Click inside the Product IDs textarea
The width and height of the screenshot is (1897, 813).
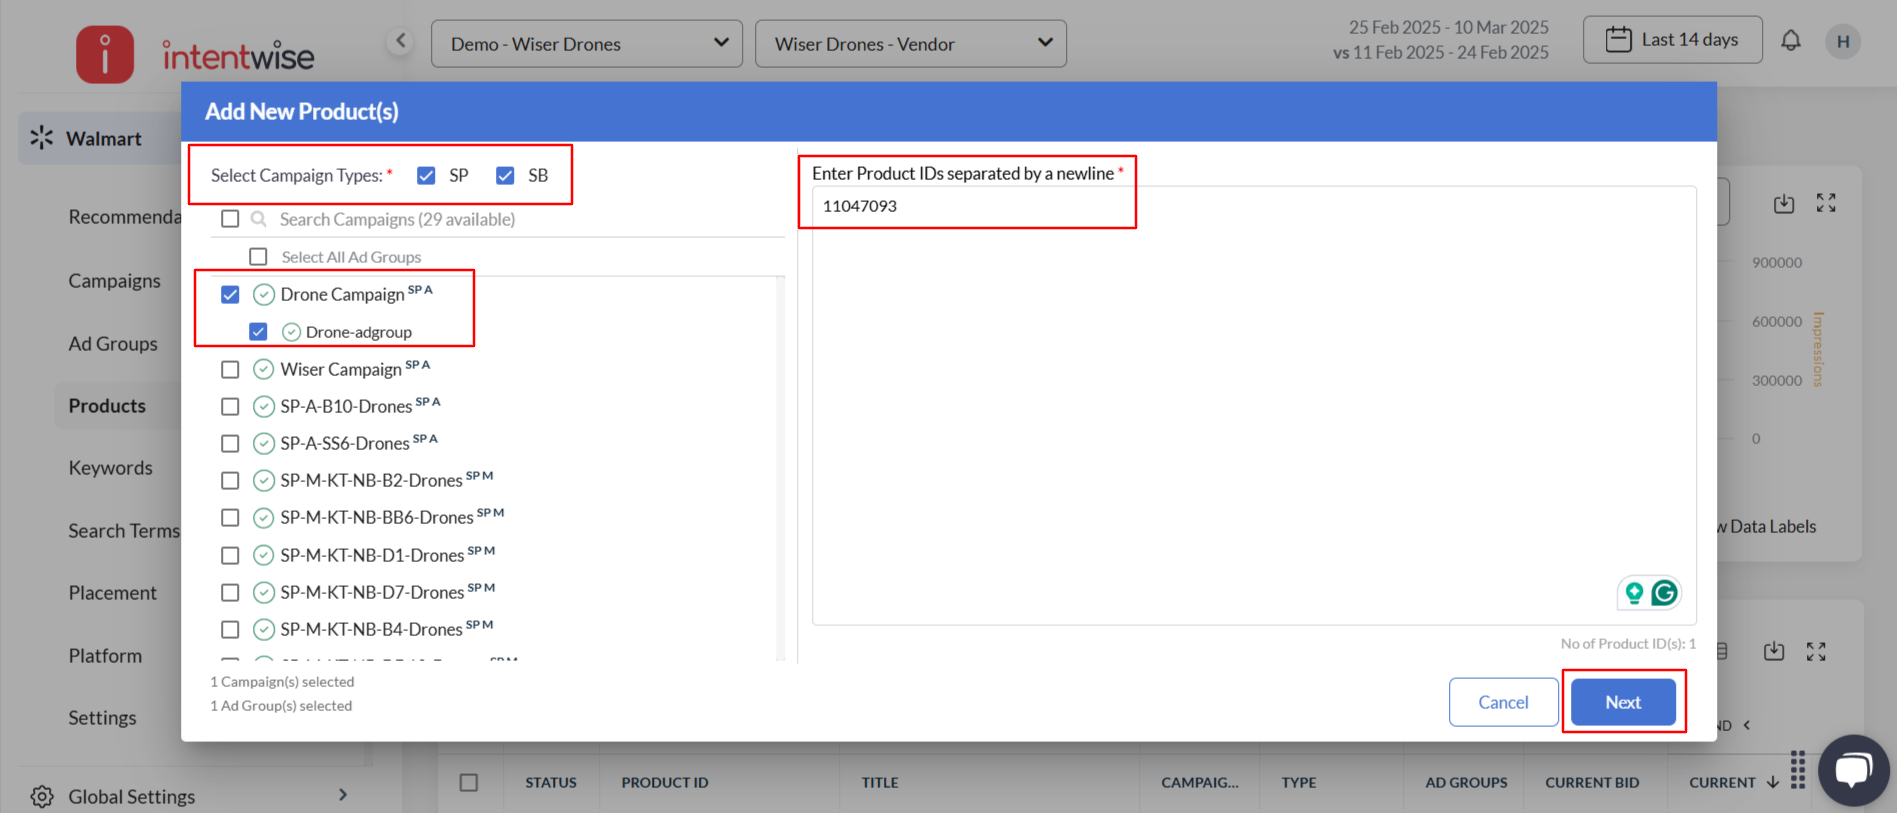point(1254,405)
